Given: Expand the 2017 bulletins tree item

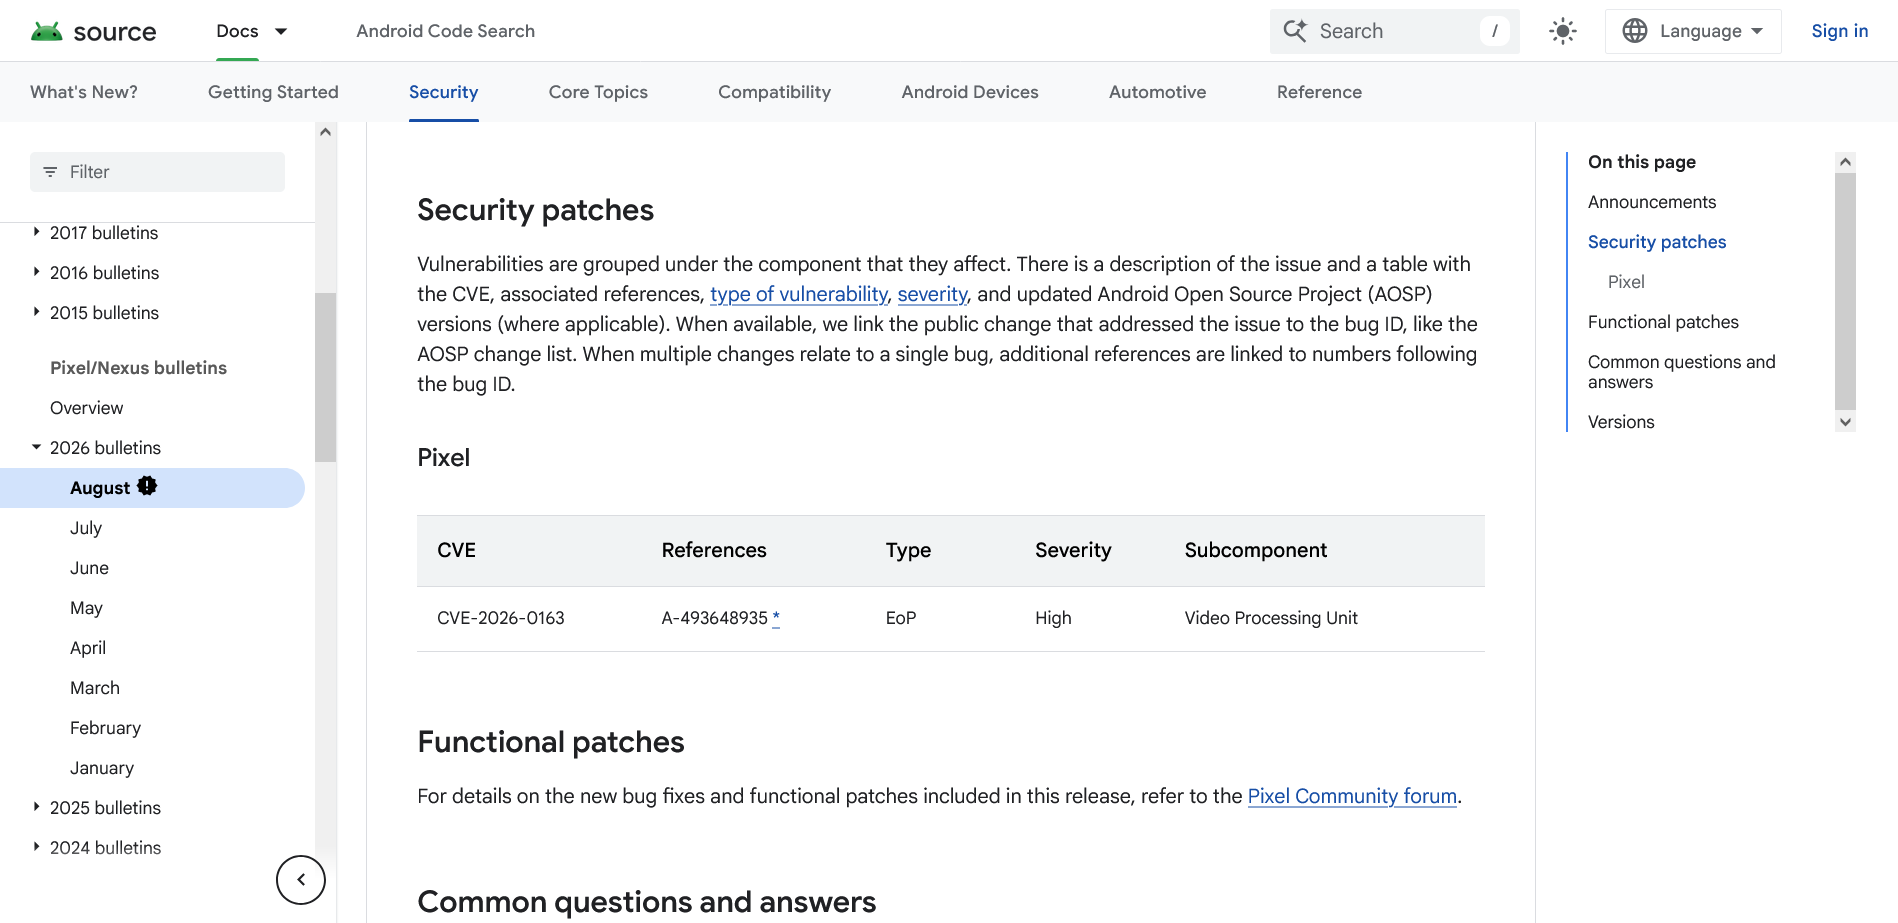Looking at the screenshot, I should click(36, 232).
